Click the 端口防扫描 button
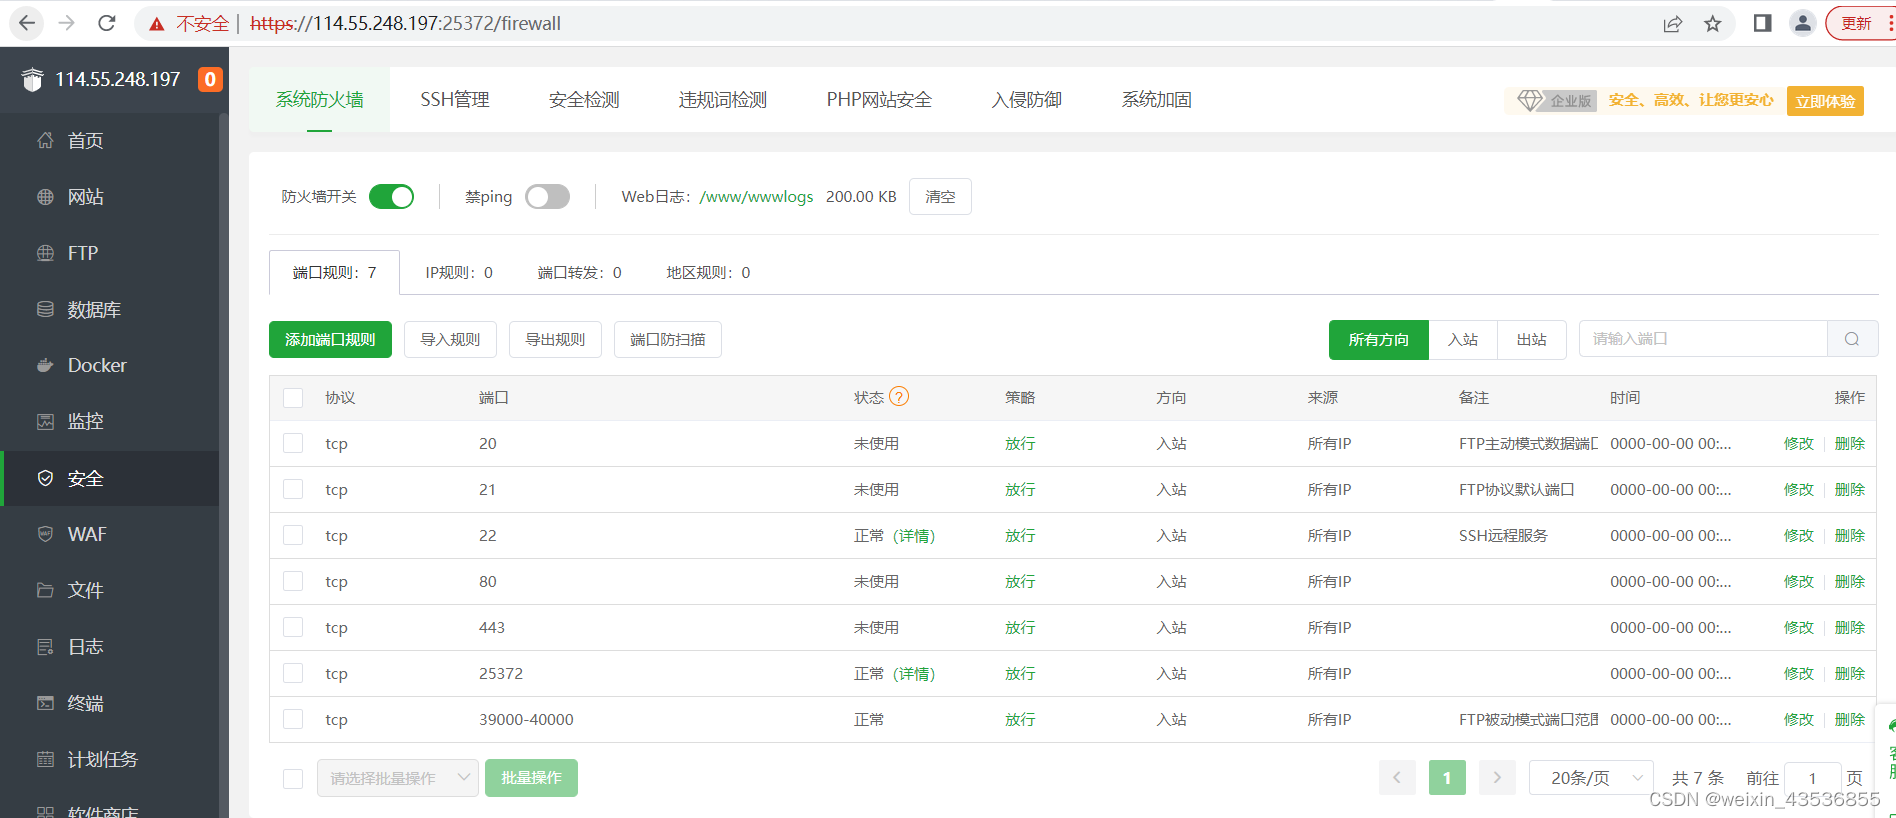 tap(668, 340)
